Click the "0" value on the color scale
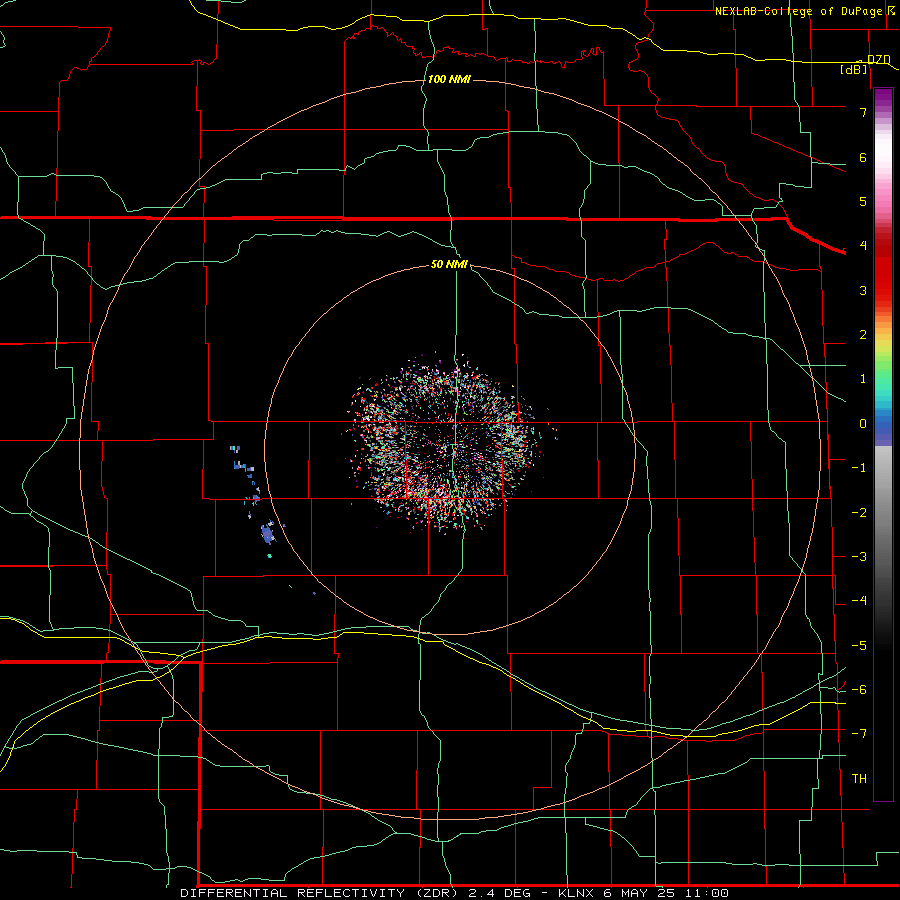Image resolution: width=900 pixels, height=900 pixels. 863,424
